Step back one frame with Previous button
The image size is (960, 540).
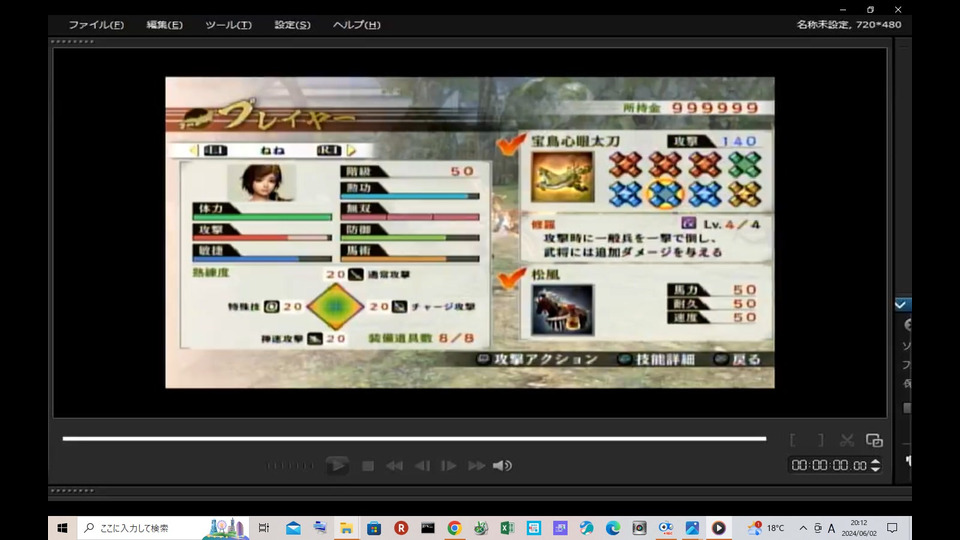422,466
